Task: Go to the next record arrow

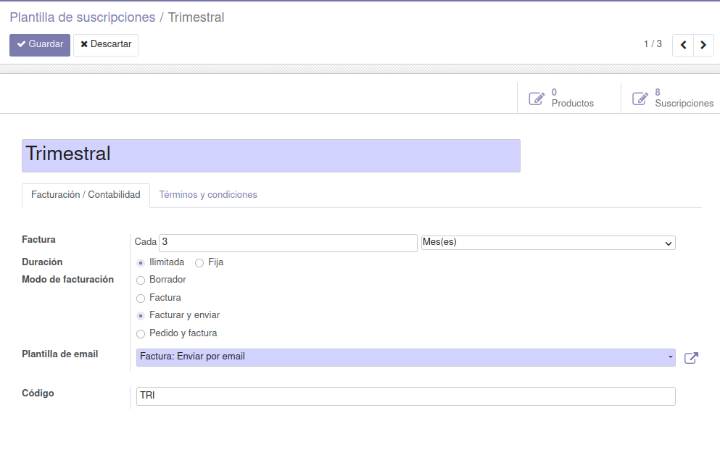Action: 704,45
